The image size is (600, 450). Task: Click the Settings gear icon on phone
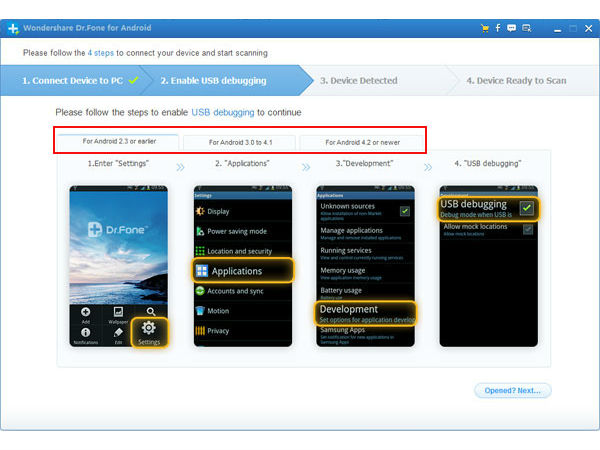[x=149, y=328]
